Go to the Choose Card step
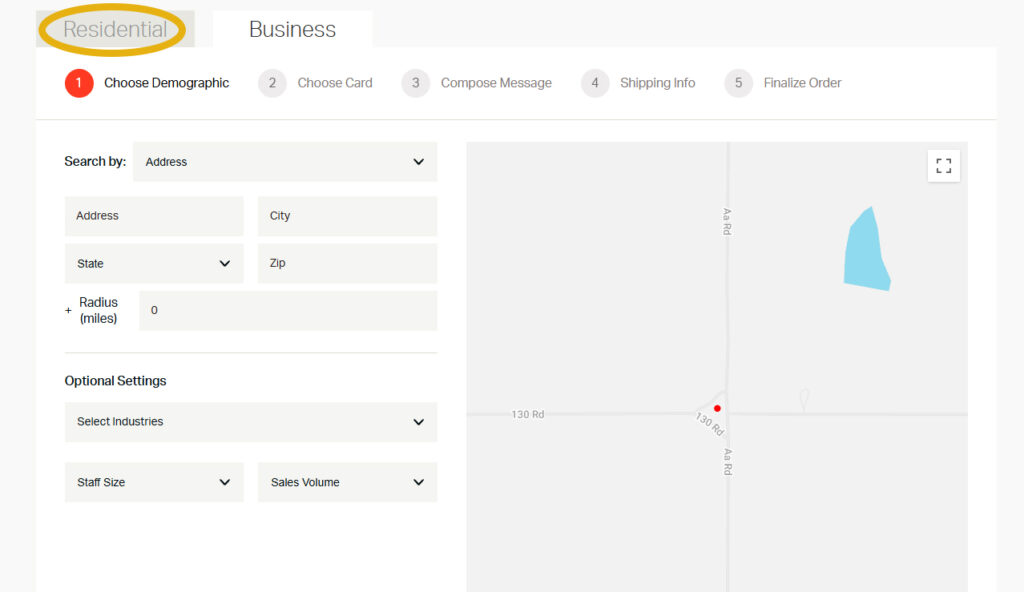Screen dimensions: 1024x592 (x=334, y=83)
